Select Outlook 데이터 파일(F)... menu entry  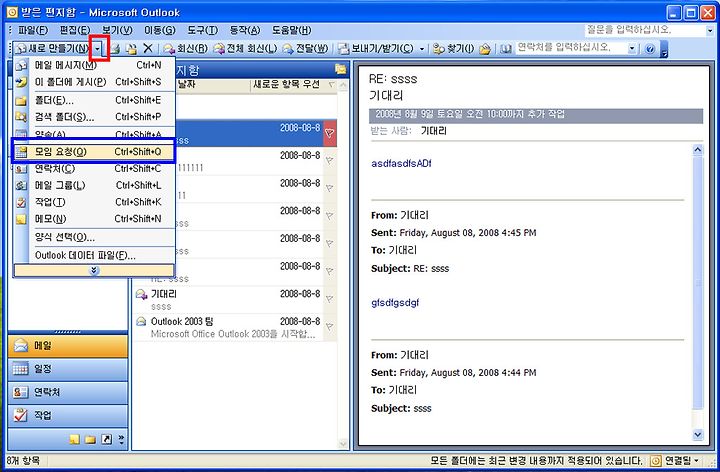(94, 255)
